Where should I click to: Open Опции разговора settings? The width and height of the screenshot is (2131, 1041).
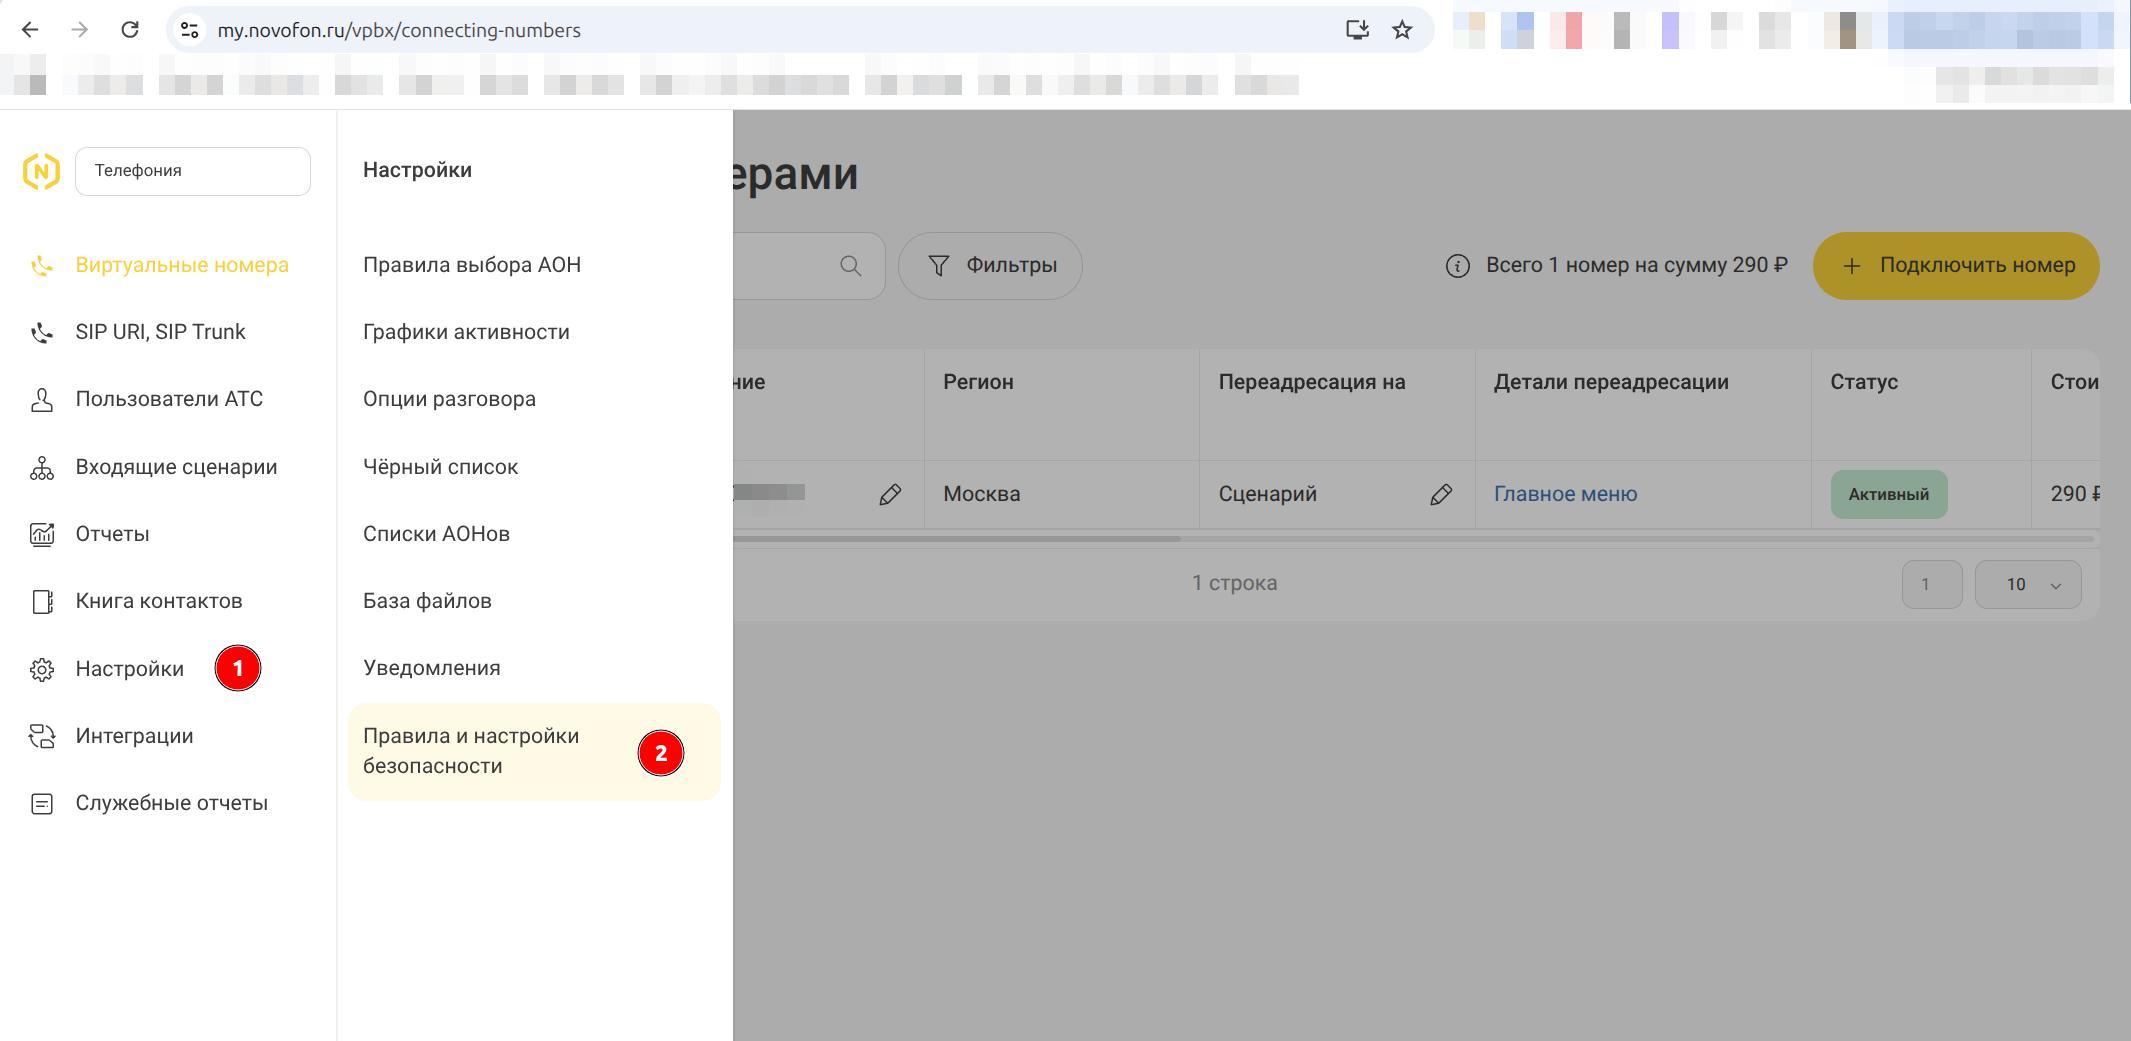click(x=449, y=399)
